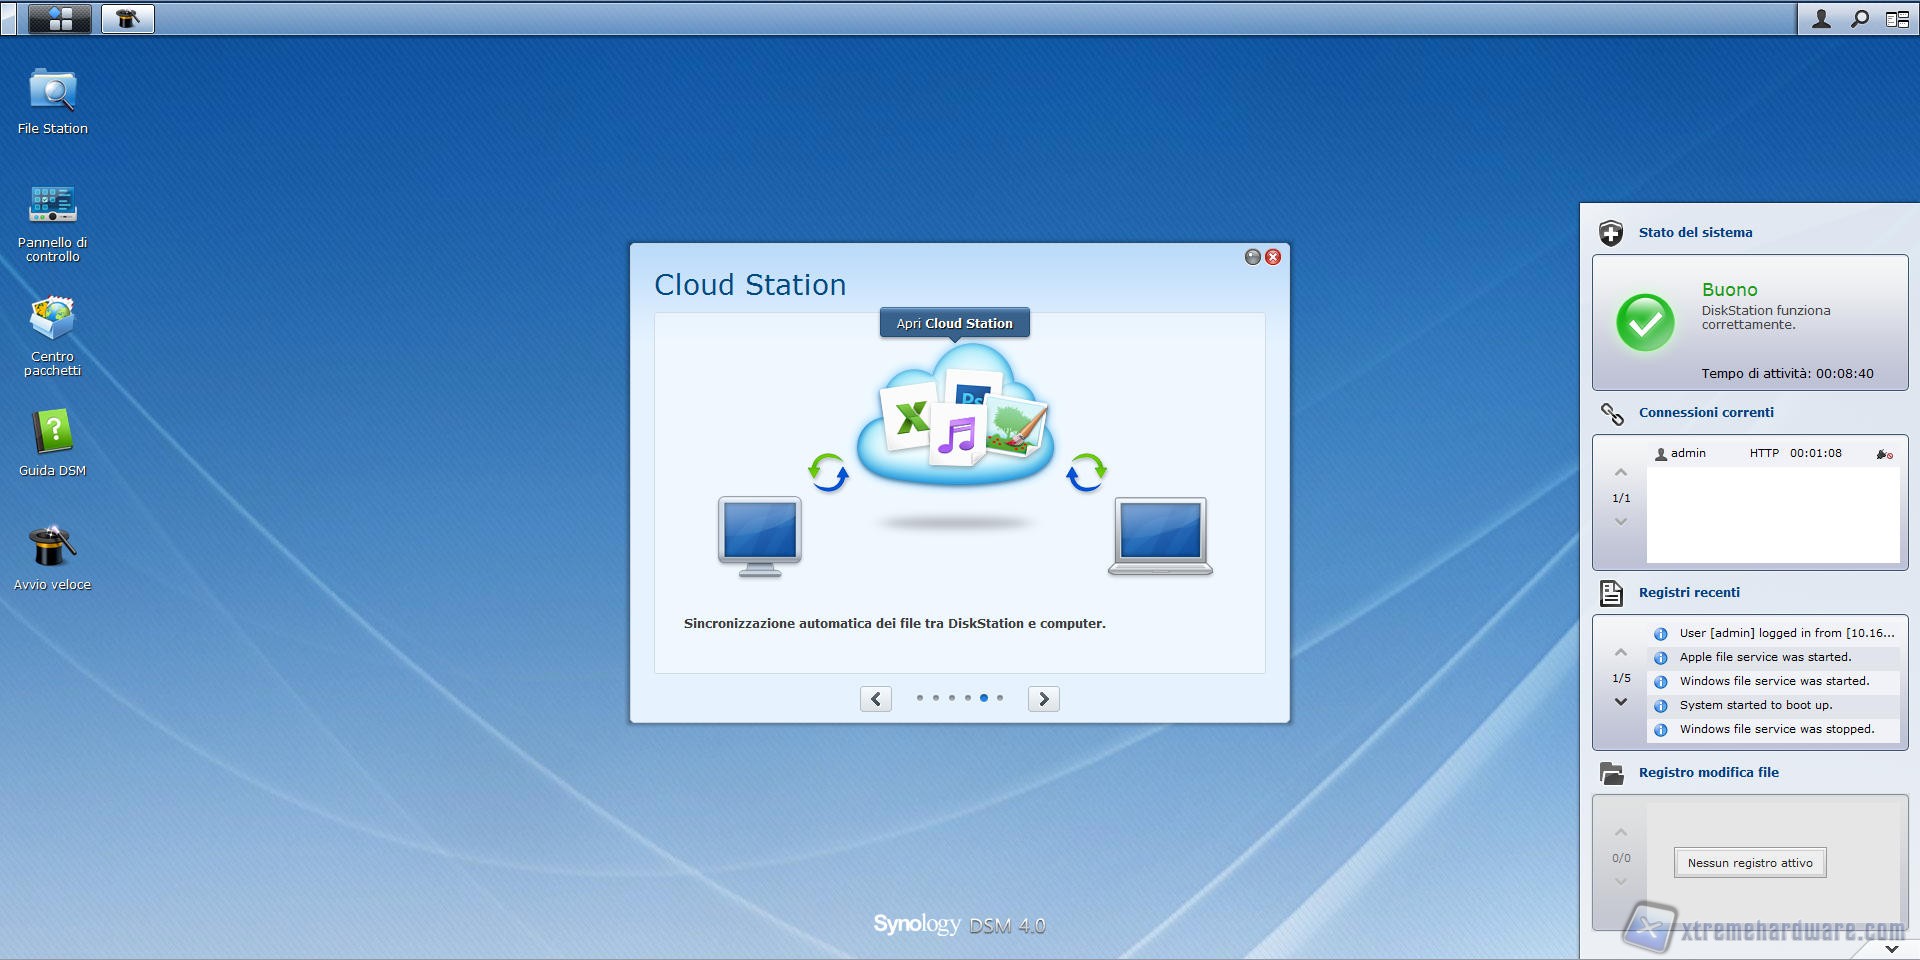This screenshot has width=1920, height=960.
Task: Select the first slide dot indicator
Action: tap(920, 698)
